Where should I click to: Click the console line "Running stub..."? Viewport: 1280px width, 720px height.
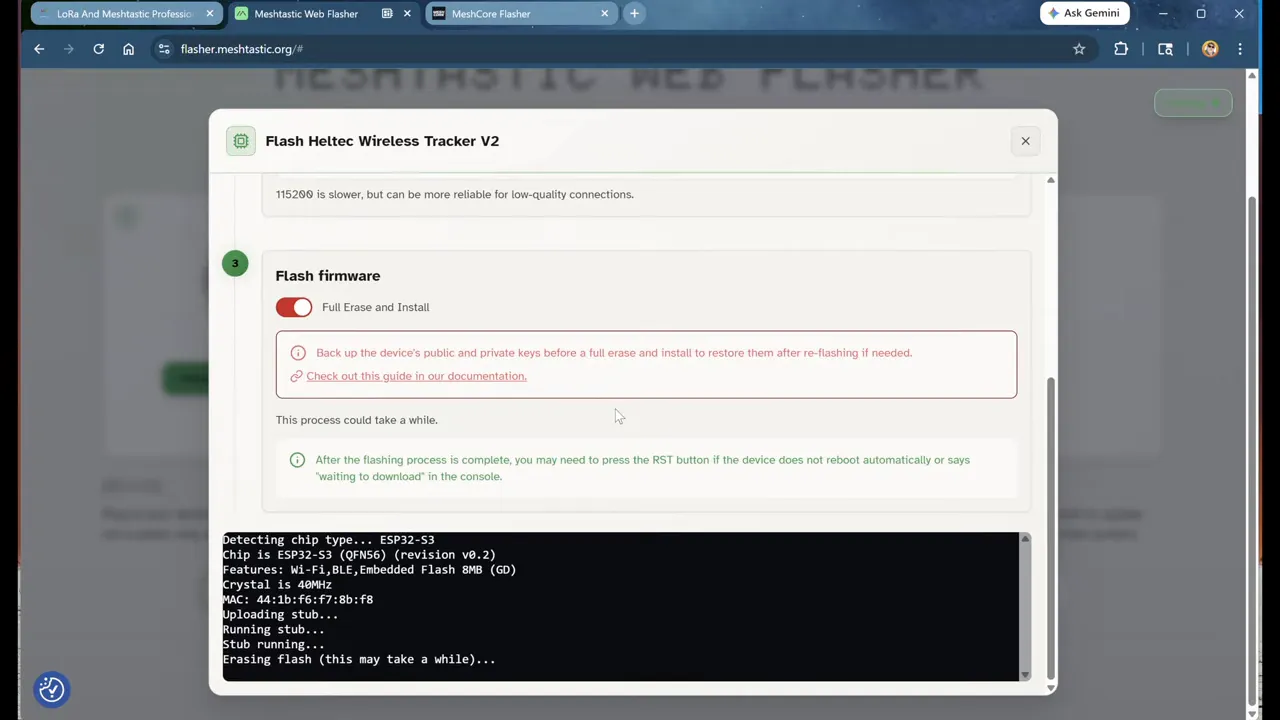coord(273,630)
